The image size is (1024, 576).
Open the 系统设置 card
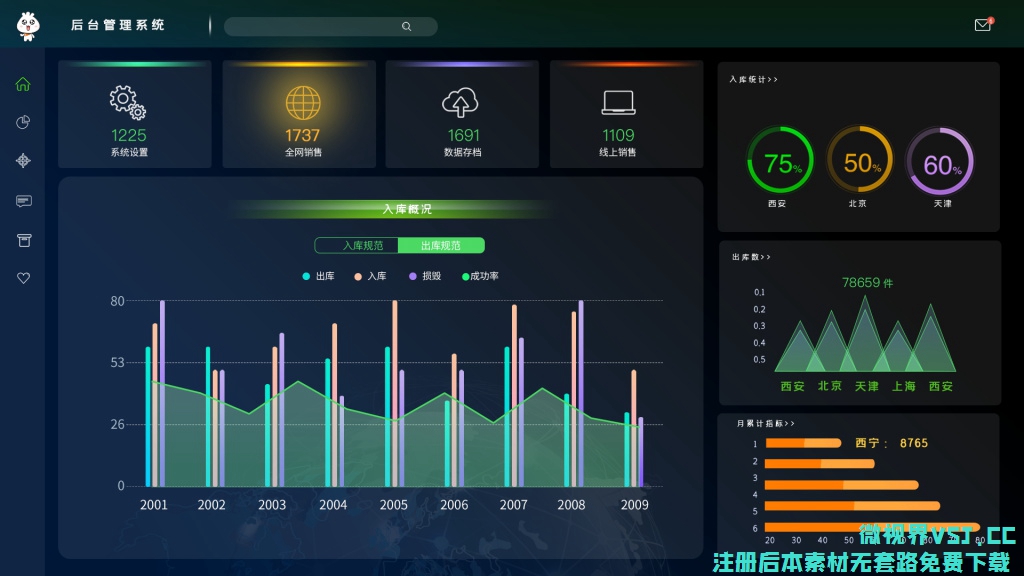point(129,115)
